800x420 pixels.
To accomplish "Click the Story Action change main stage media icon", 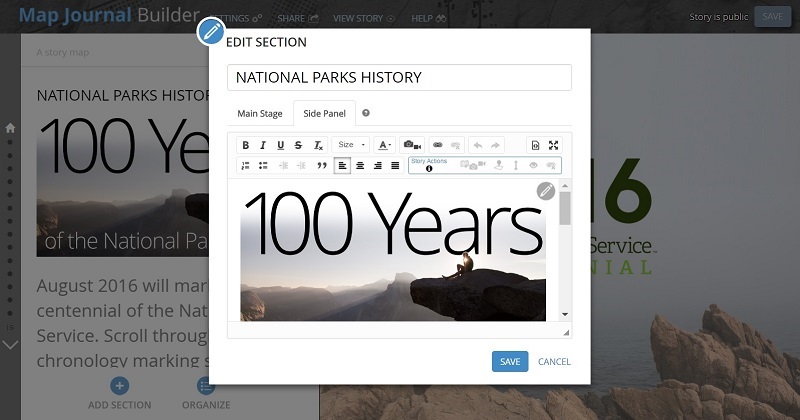I will point(472,165).
